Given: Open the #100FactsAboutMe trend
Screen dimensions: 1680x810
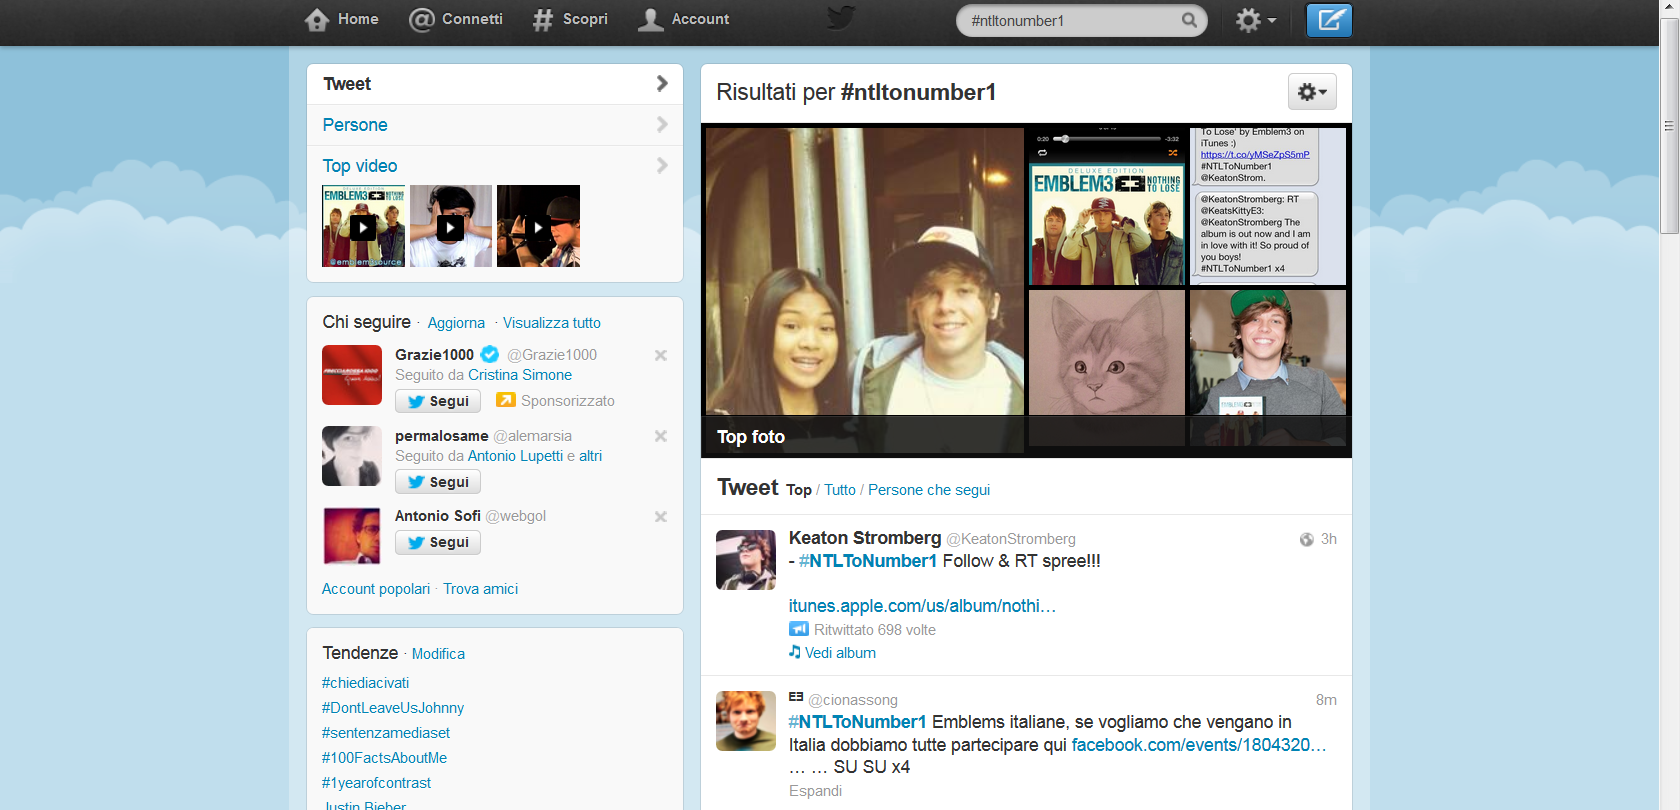Looking at the screenshot, I should pyautogui.click(x=384, y=758).
